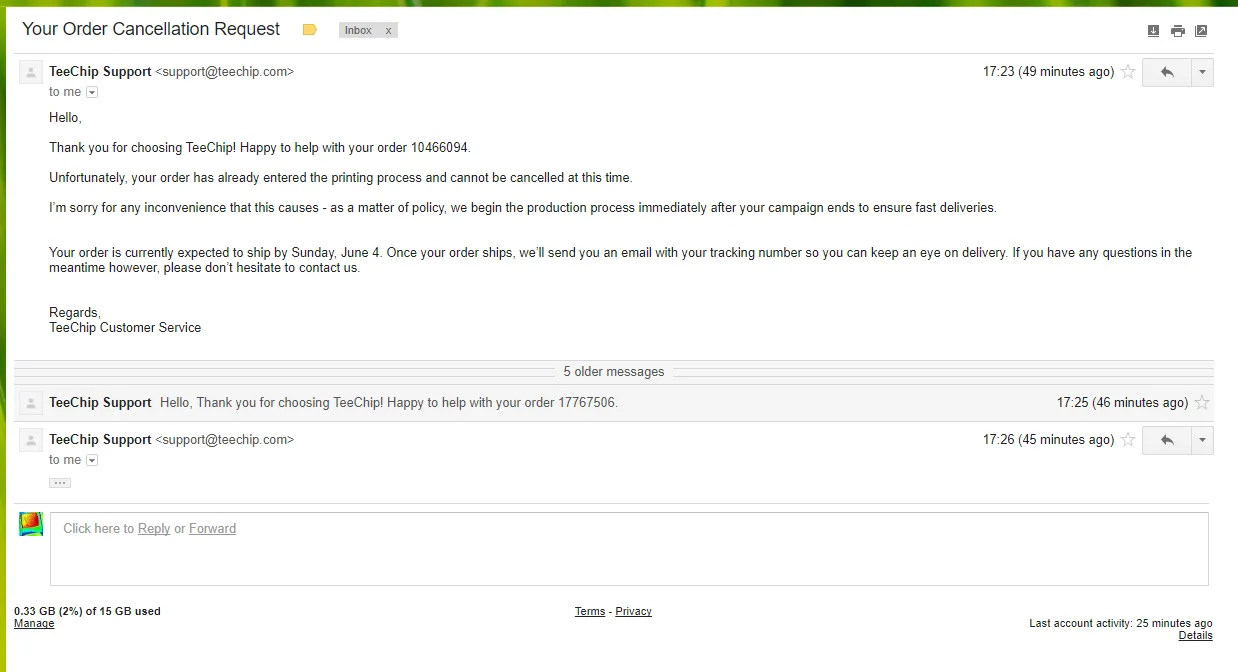Viewport: 1238px width, 672px height.
Task: Star the 17:26 message
Action: coord(1128,440)
